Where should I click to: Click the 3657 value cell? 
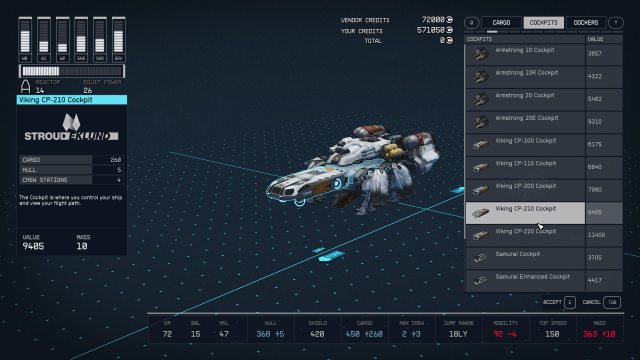604,54
